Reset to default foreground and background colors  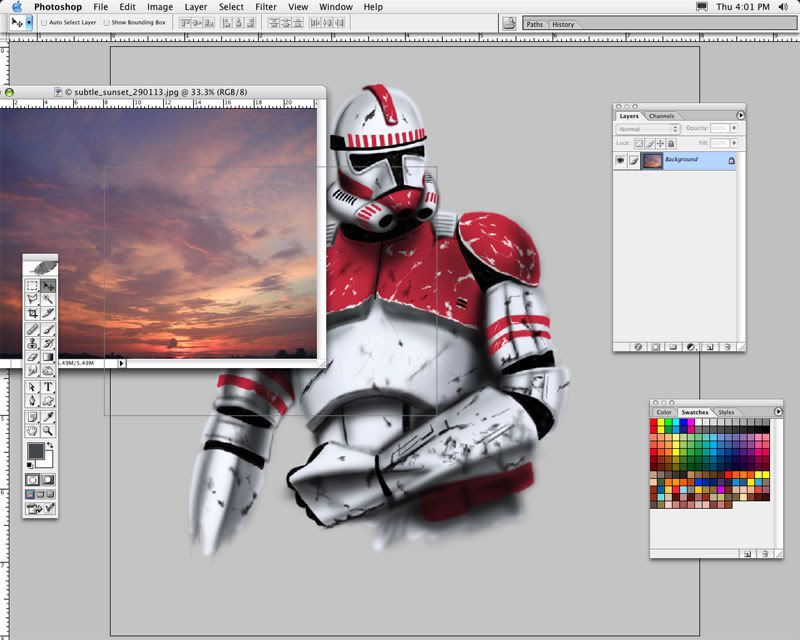30,465
